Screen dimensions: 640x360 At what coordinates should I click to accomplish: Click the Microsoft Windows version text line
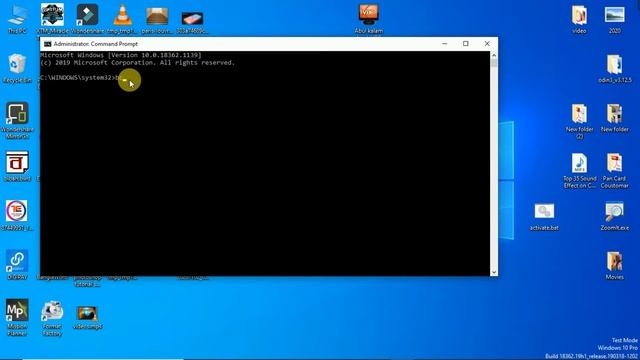pyautogui.click(x=121, y=55)
